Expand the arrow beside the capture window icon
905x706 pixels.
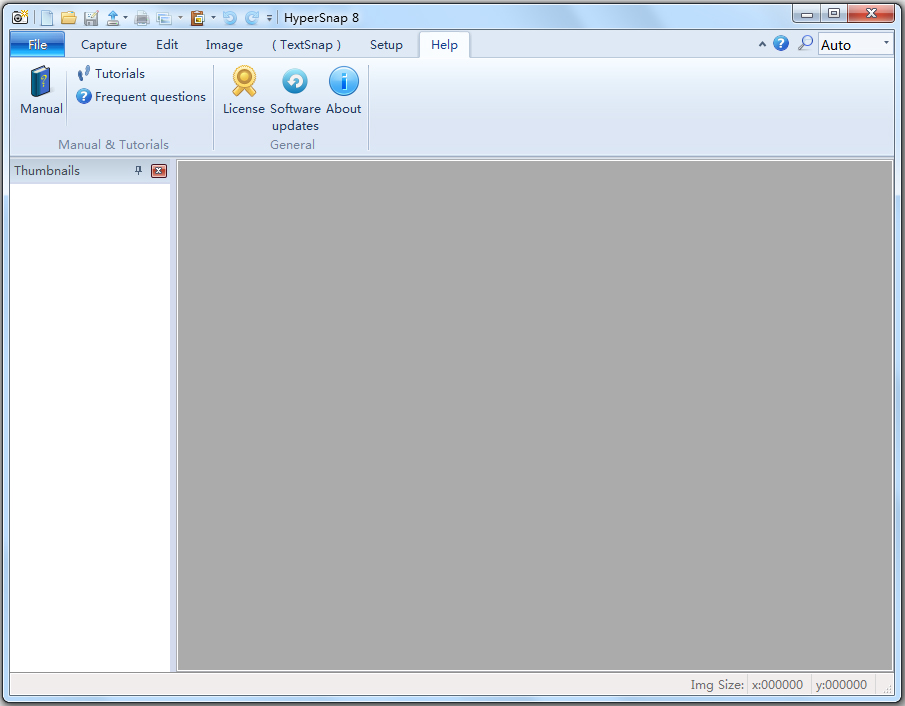(180, 18)
